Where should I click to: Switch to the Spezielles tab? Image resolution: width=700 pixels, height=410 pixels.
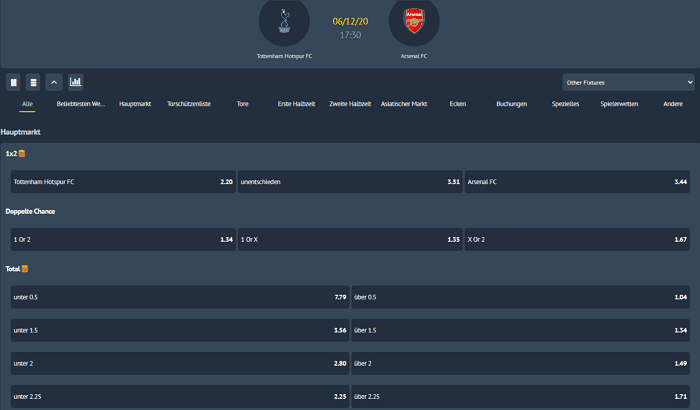pyautogui.click(x=565, y=104)
